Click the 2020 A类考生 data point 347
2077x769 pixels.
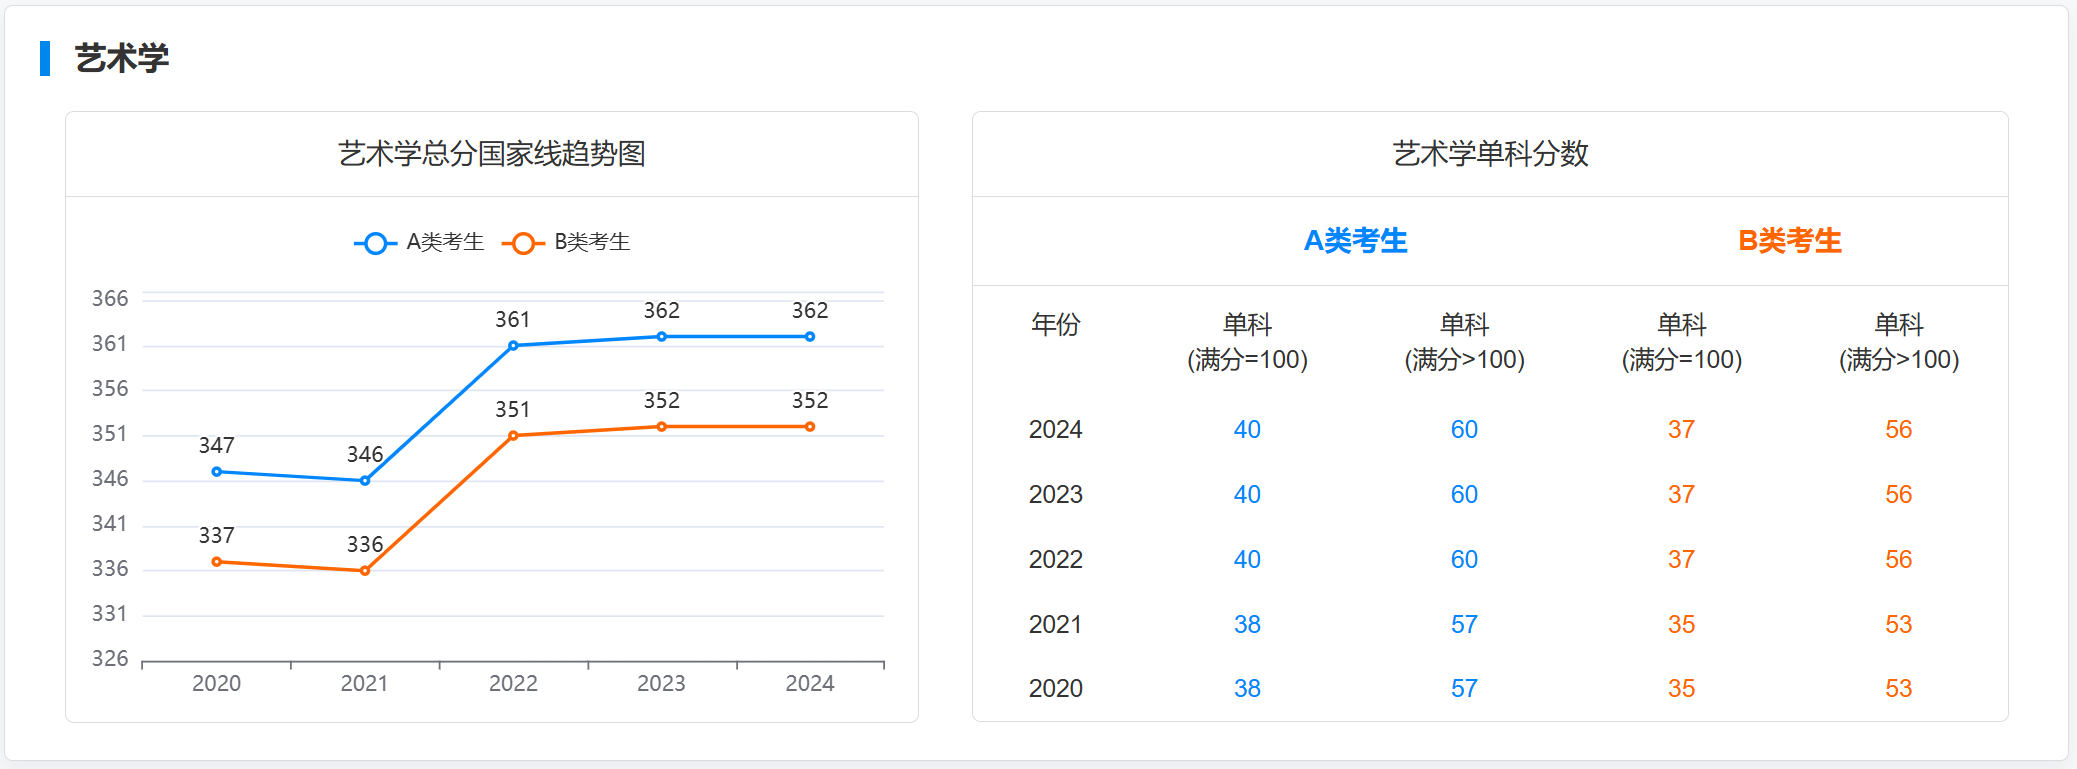pyautogui.click(x=217, y=472)
